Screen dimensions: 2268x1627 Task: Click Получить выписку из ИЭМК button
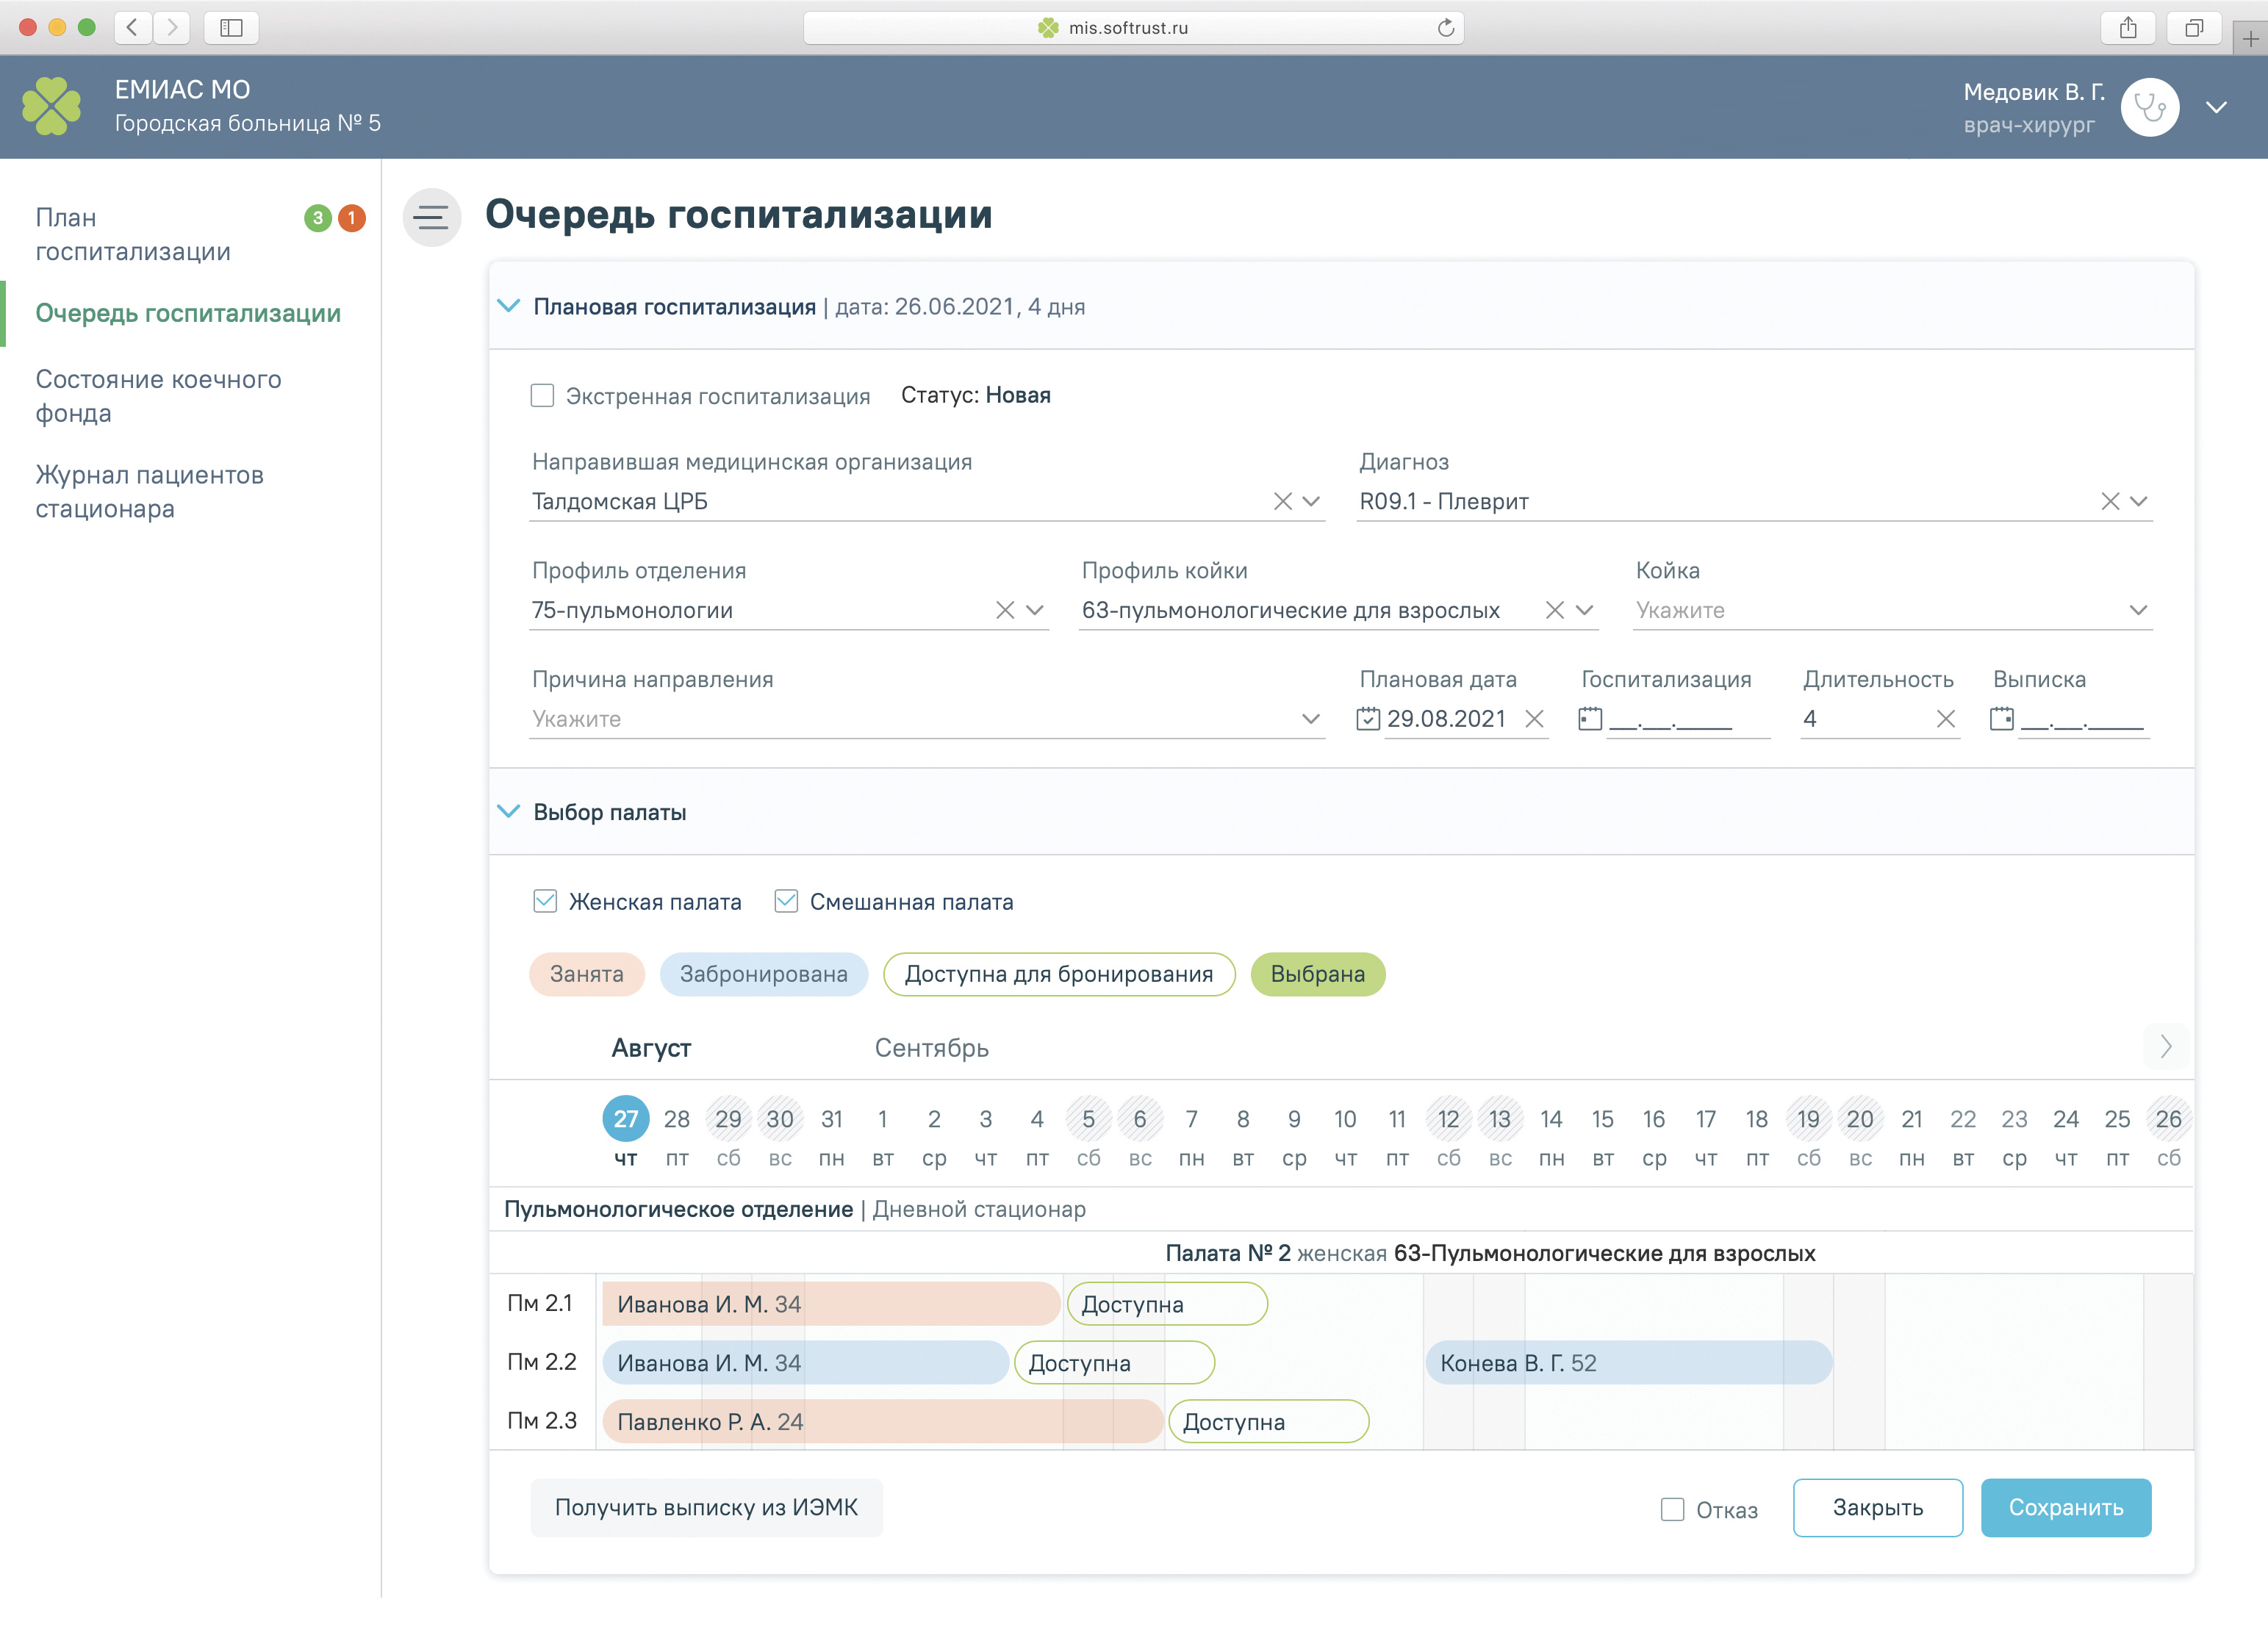pos(706,1508)
